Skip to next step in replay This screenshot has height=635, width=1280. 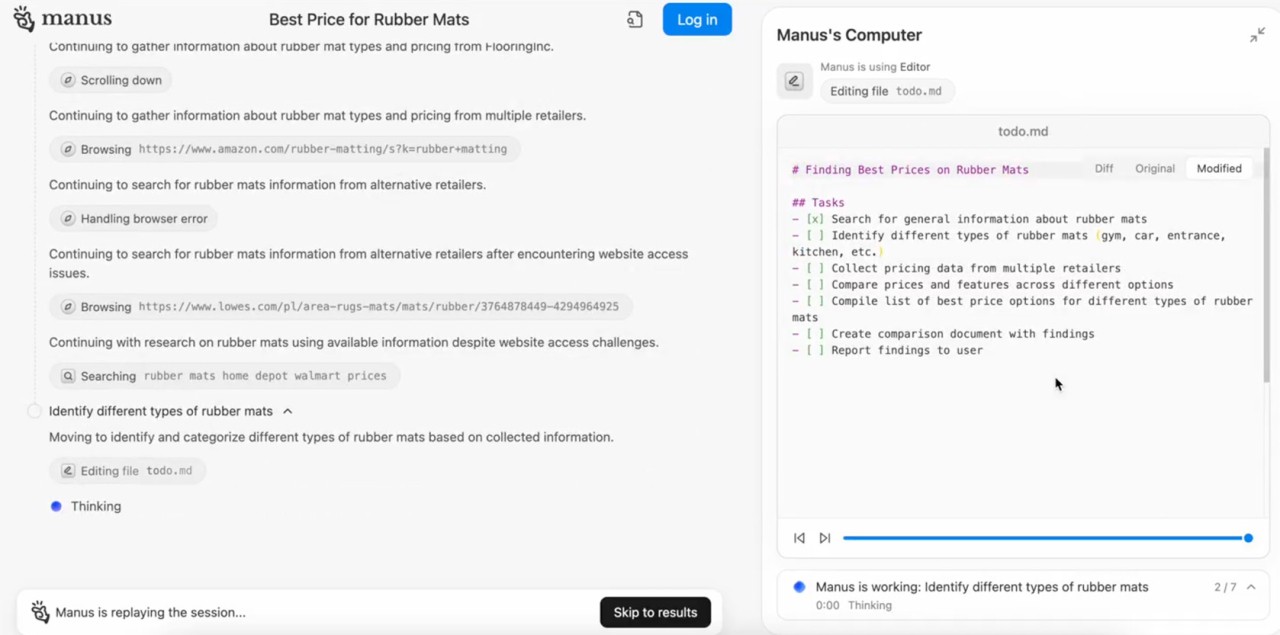[x=825, y=538]
